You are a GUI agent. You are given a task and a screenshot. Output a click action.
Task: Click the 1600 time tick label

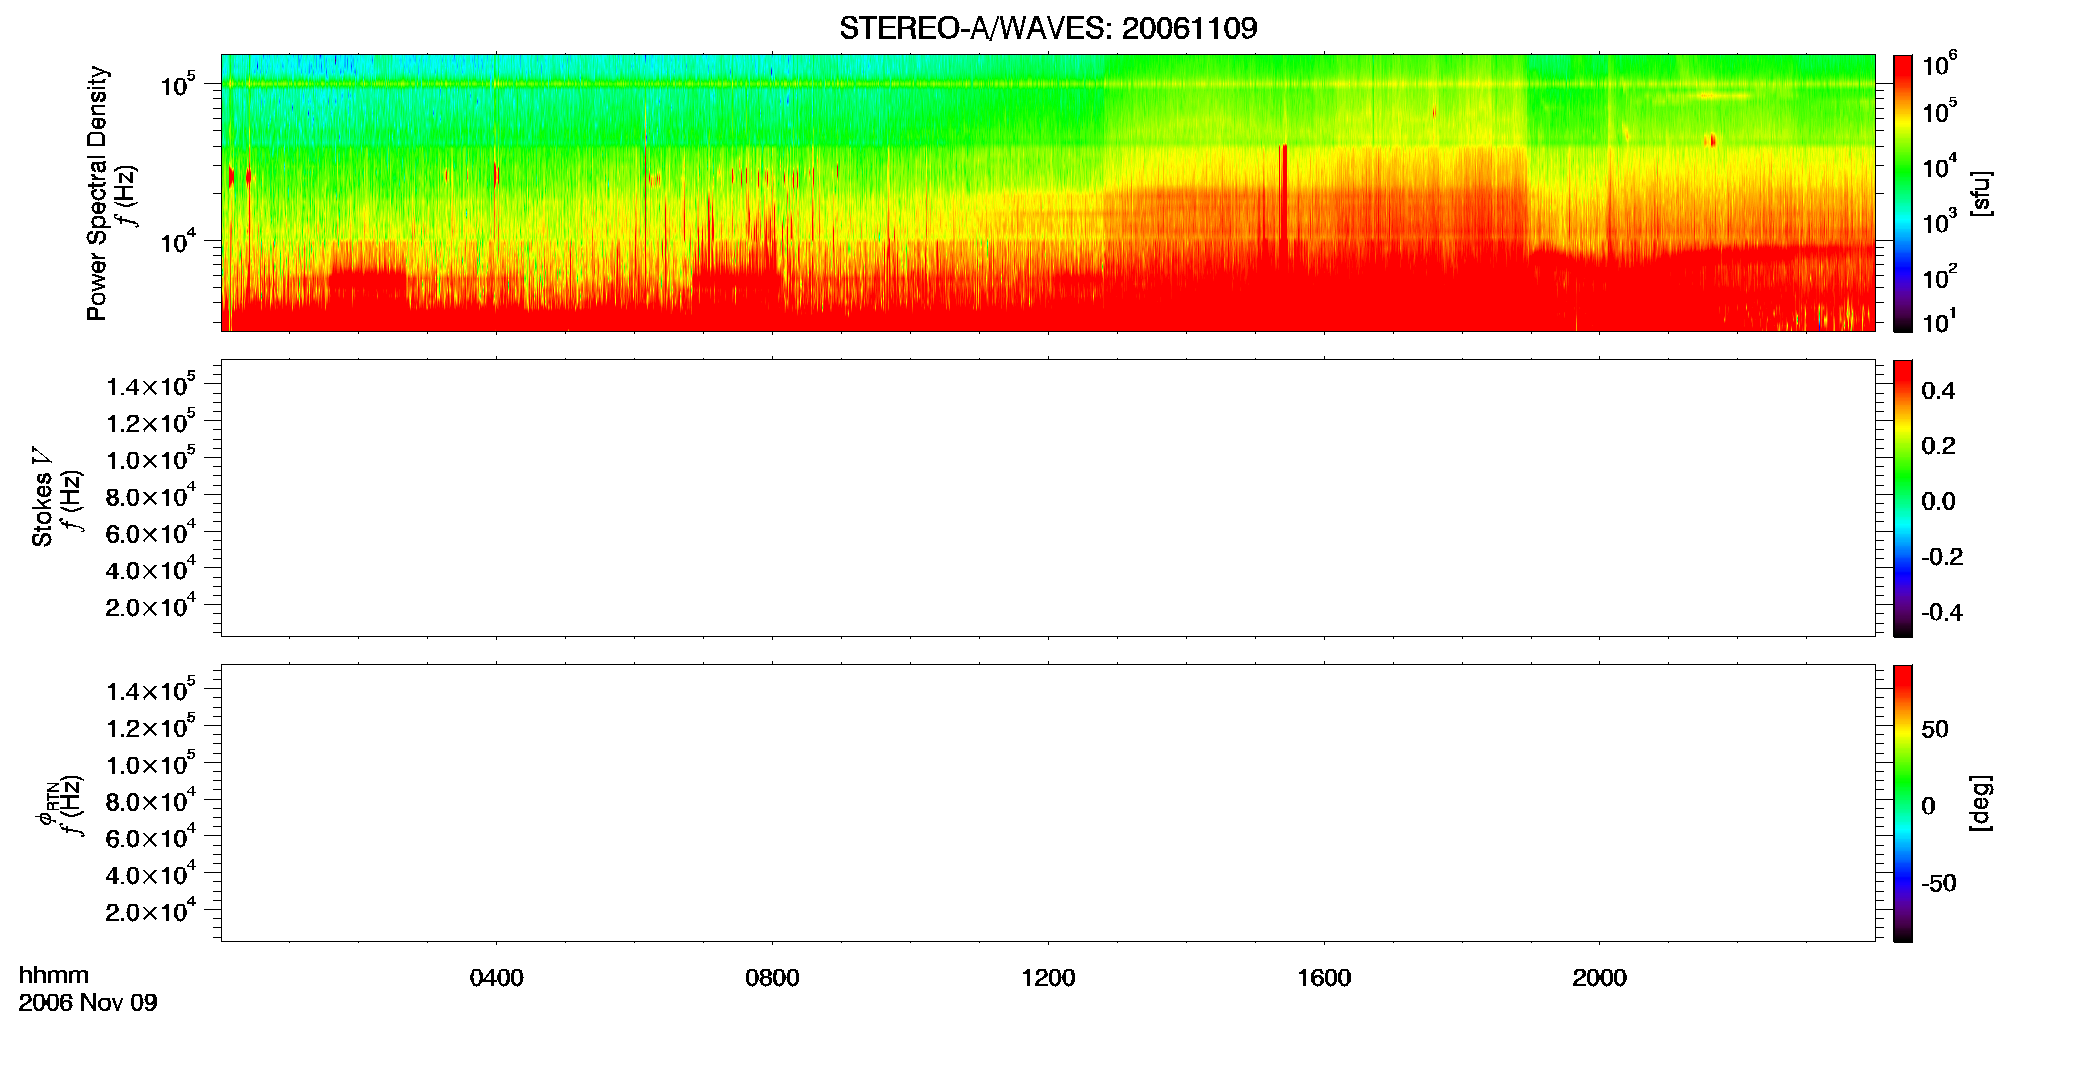1324,978
